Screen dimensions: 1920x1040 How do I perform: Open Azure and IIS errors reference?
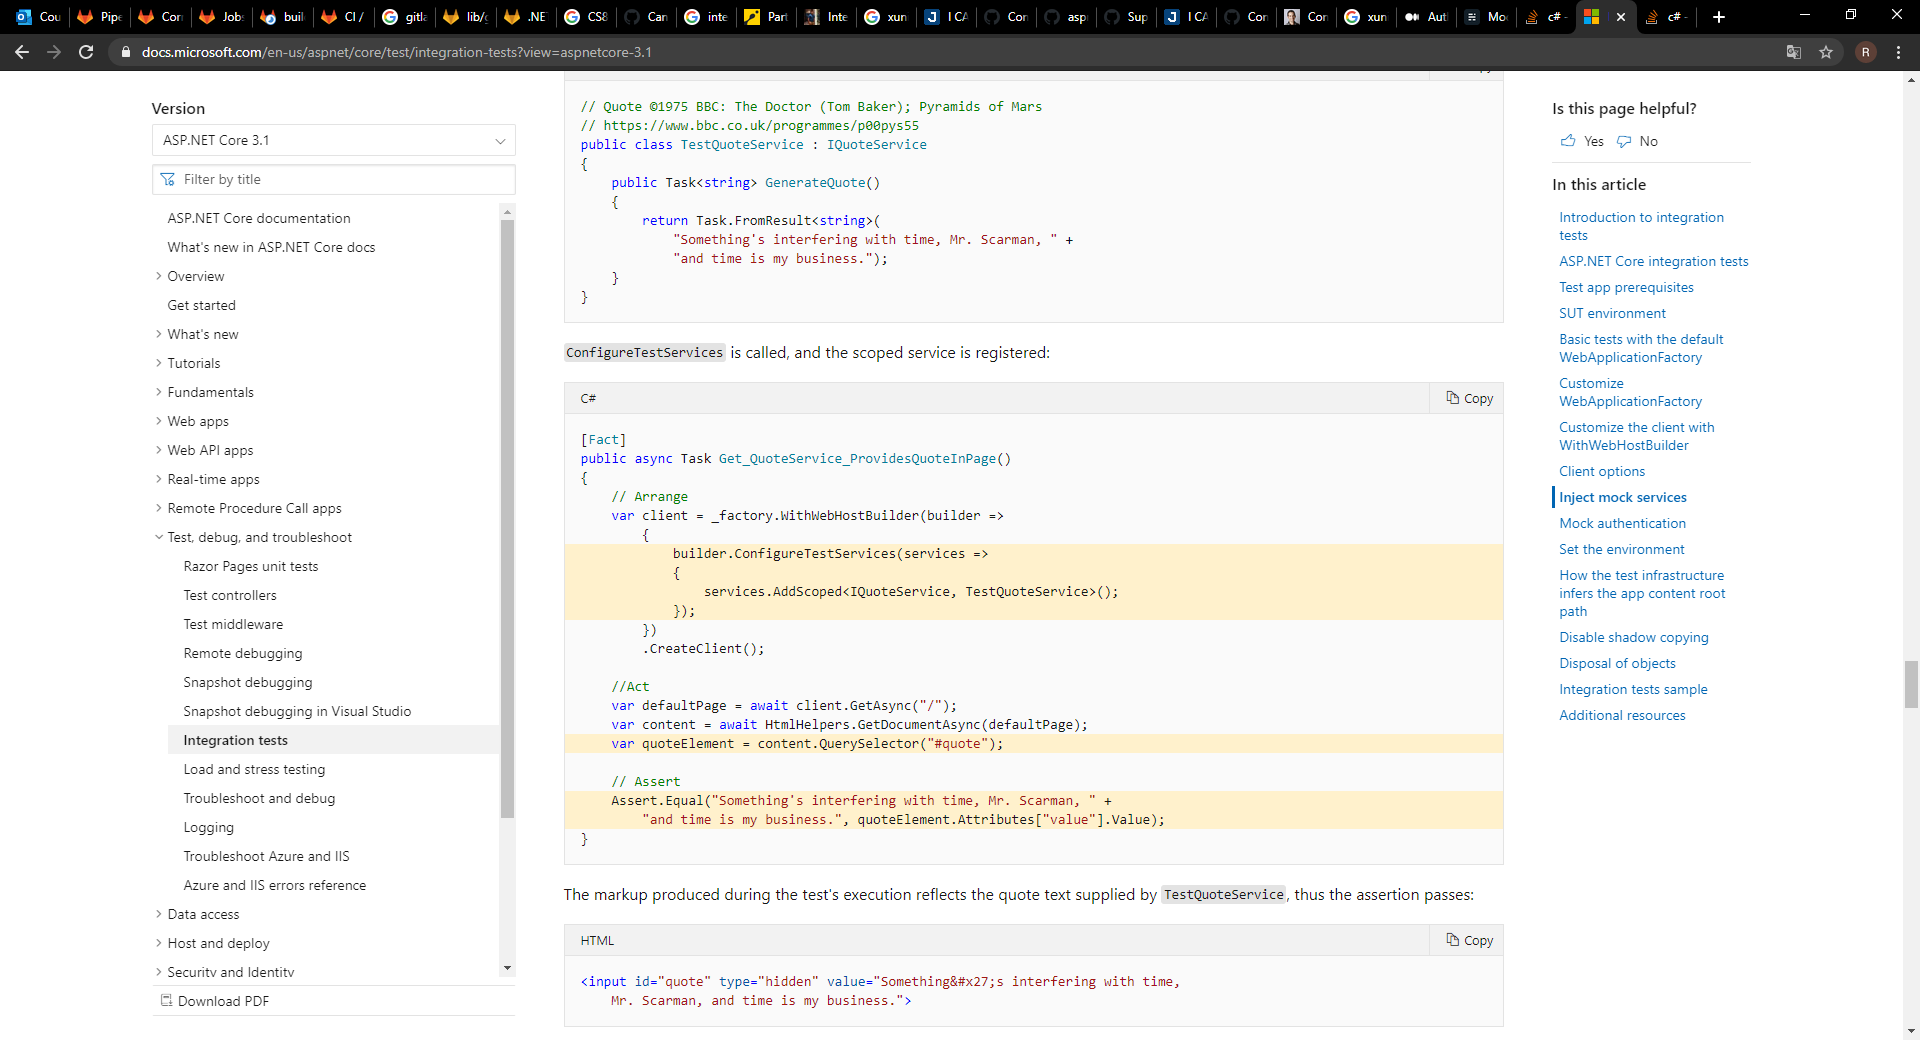tap(275, 885)
